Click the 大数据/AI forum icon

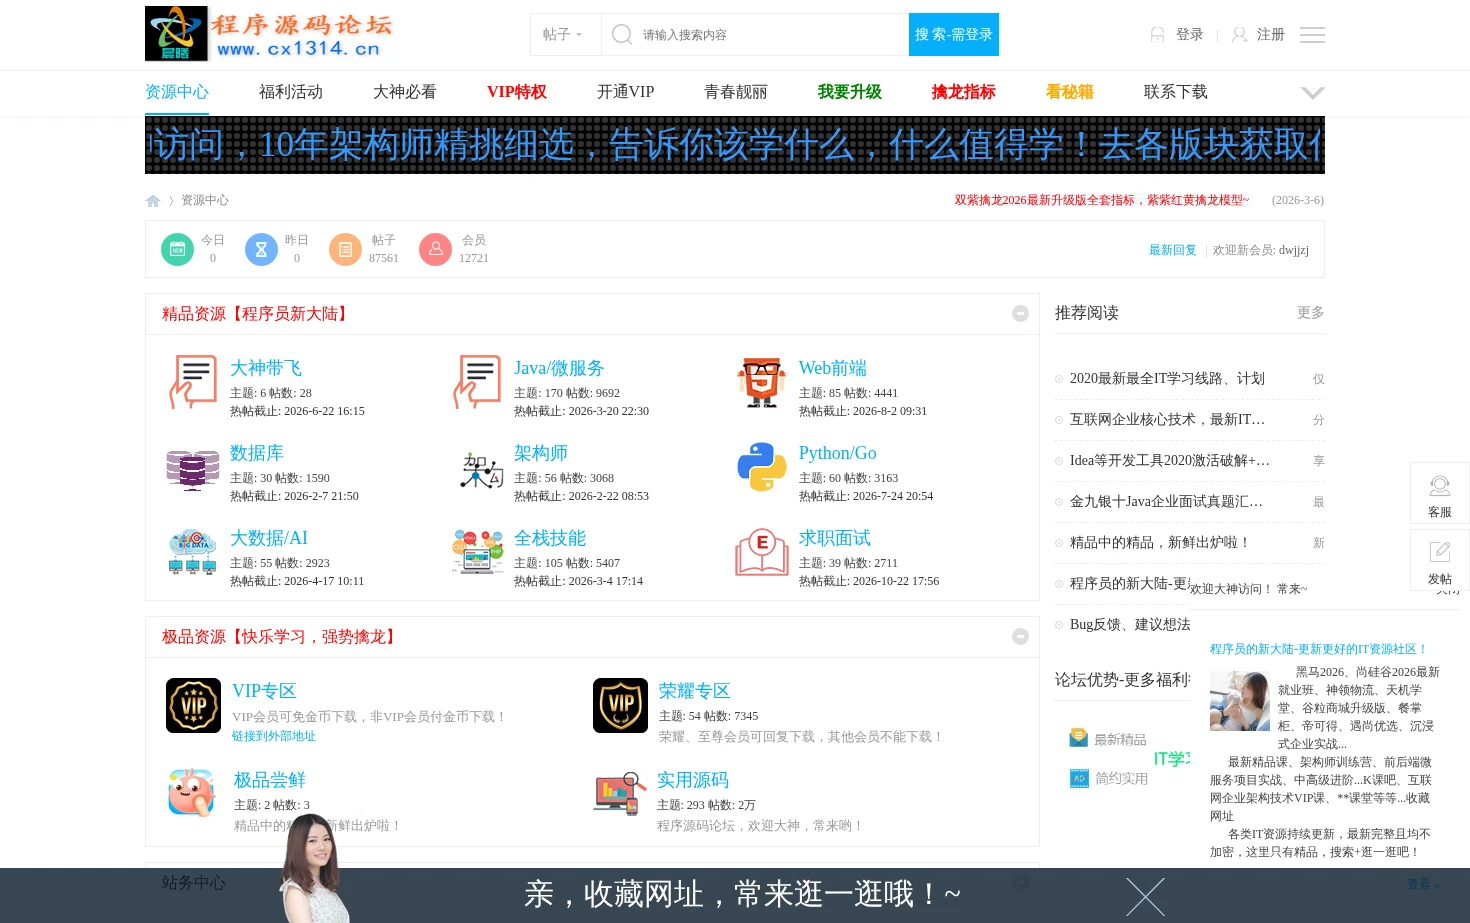tap(193, 552)
